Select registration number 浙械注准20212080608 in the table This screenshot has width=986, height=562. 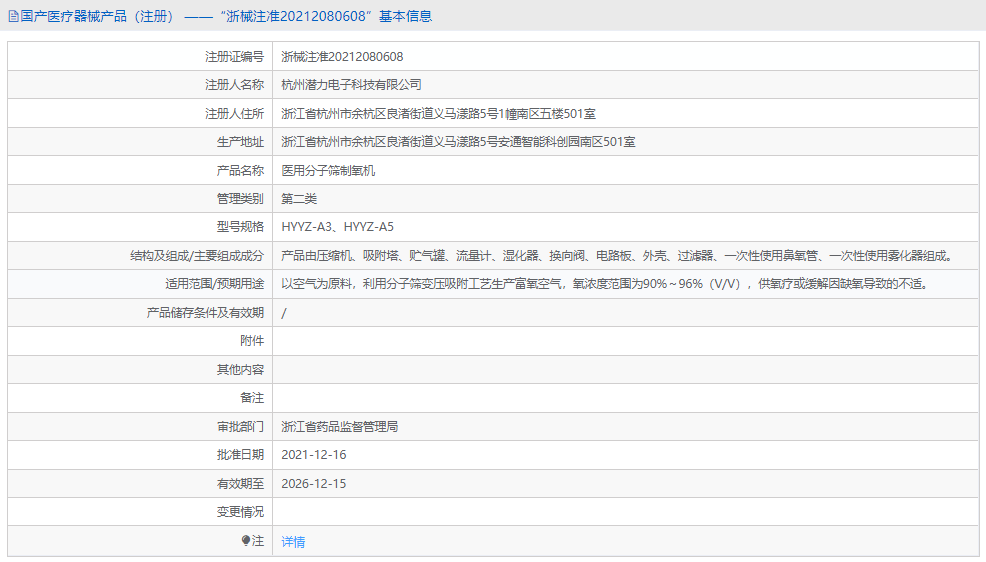(342, 57)
